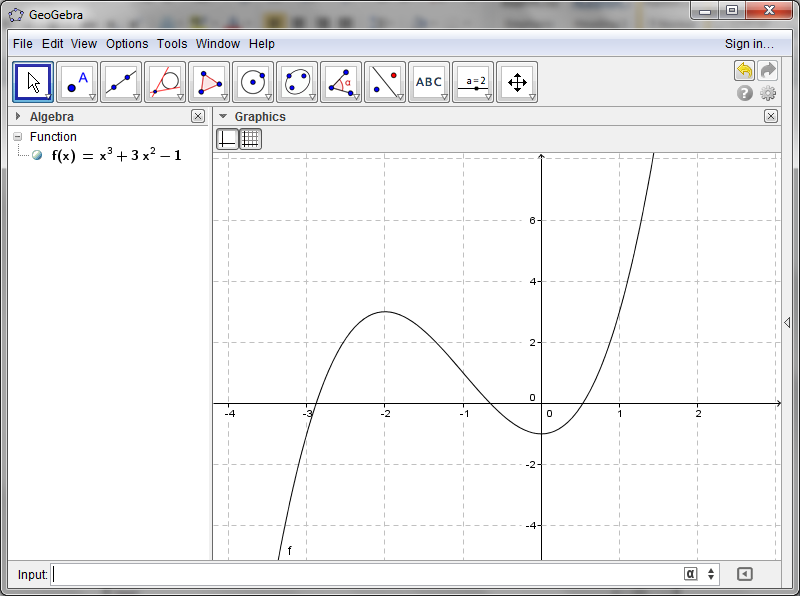Select the Point tool
Image resolution: width=800 pixels, height=596 pixels.
point(77,80)
